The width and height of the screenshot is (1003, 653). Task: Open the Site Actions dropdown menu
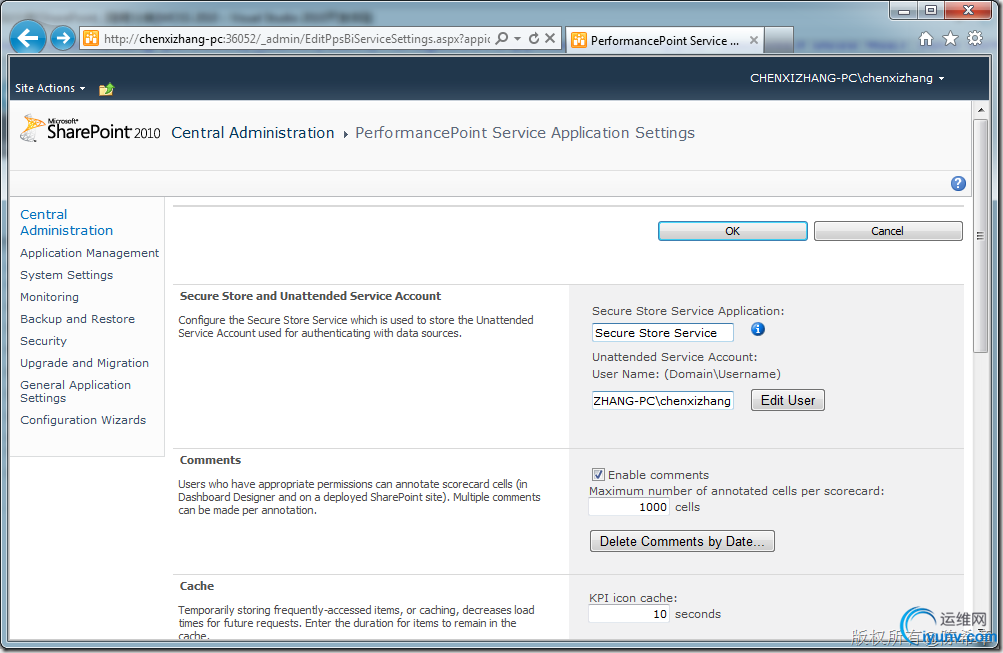pyautogui.click(x=50, y=88)
